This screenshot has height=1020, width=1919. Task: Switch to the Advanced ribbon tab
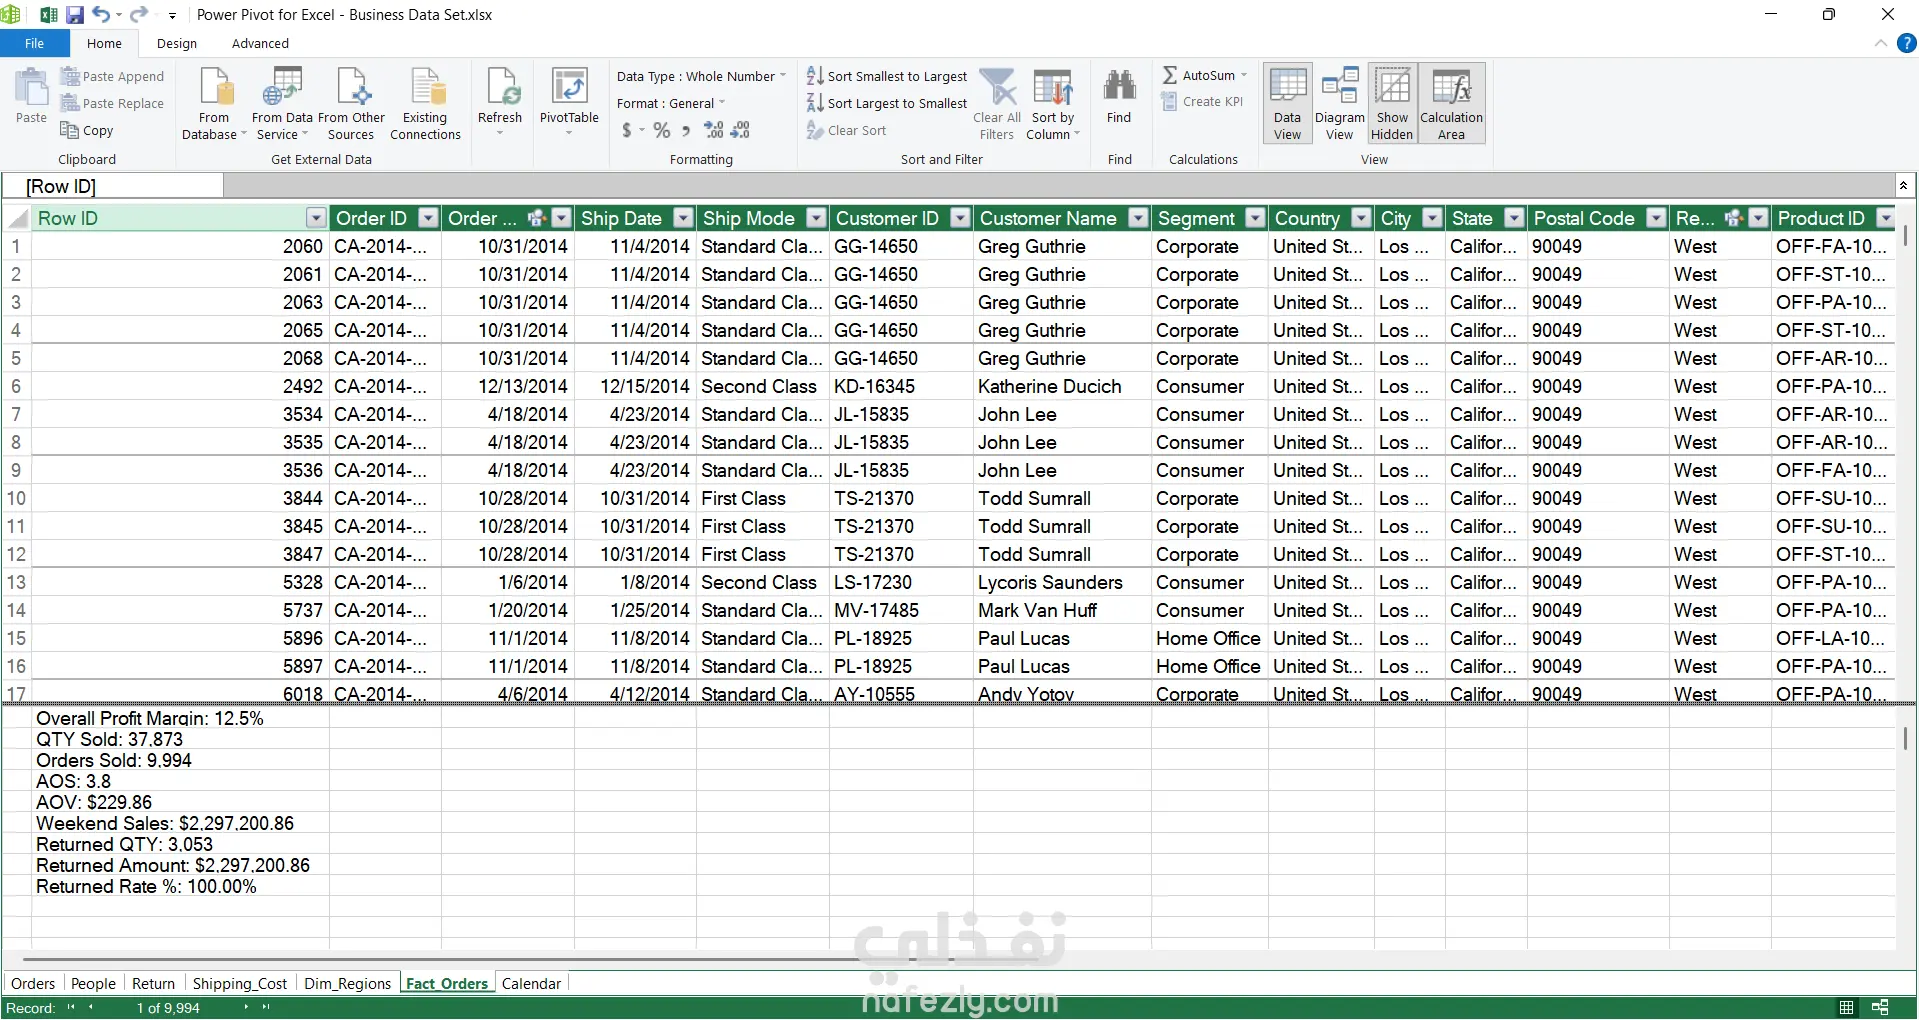click(260, 43)
